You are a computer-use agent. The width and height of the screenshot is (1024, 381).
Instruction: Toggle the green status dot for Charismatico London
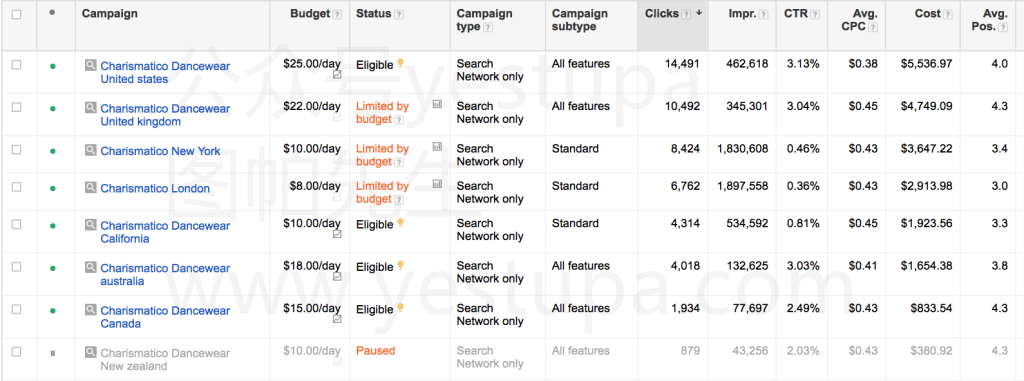coord(53,189)
